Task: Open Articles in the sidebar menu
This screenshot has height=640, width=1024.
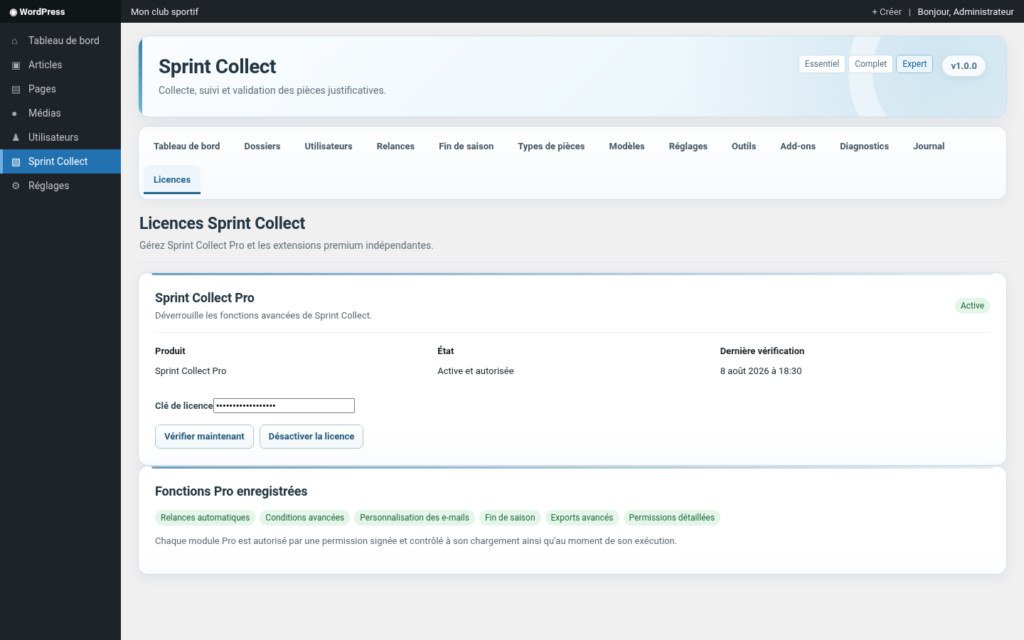Action: coord(60,65)
